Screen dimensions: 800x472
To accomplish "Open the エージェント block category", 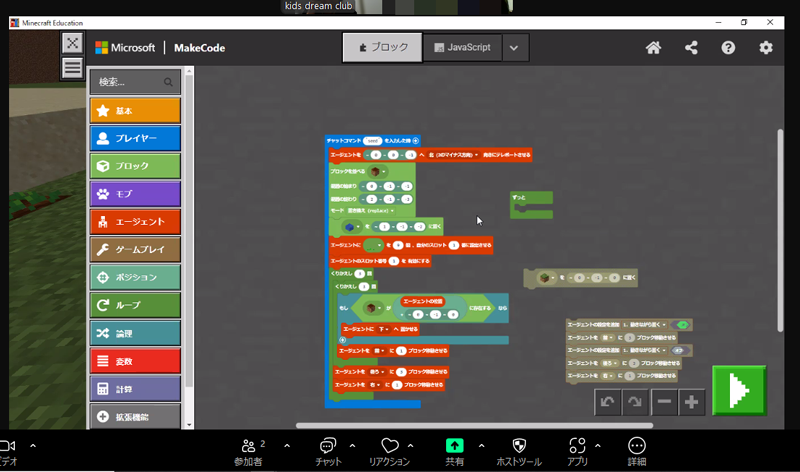I will pyautogui.click(x=135, y=221).
